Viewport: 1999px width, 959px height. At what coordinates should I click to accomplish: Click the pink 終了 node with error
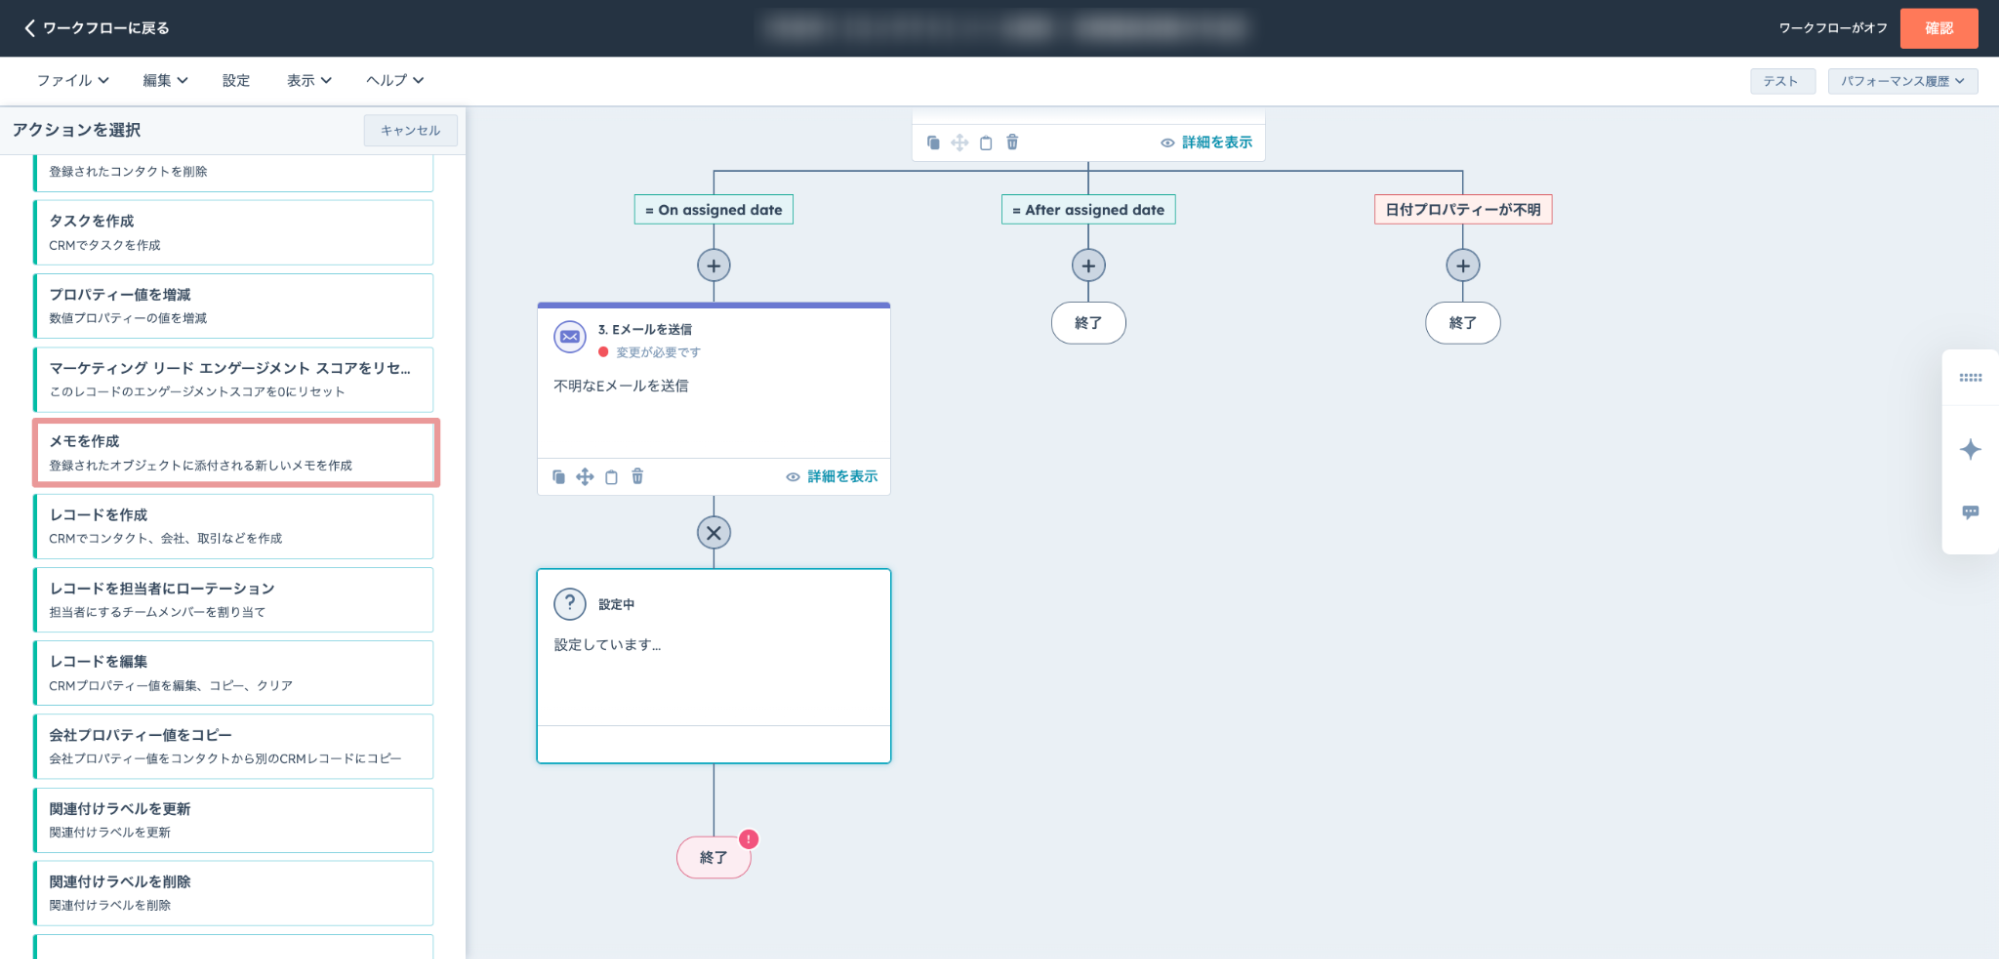coord(714,858)
